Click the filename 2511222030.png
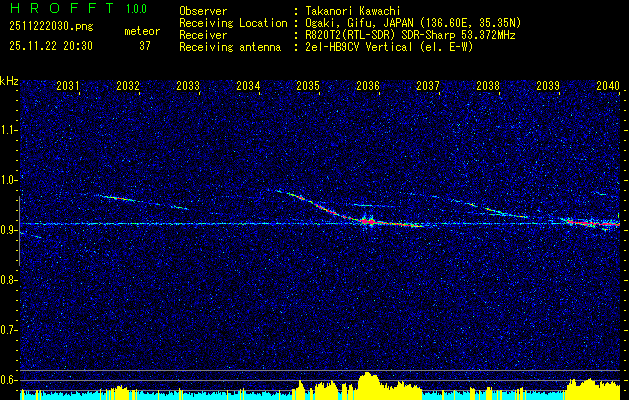Image resolution: width=629 pixels, height=400 pixels. tap(51, 27)
